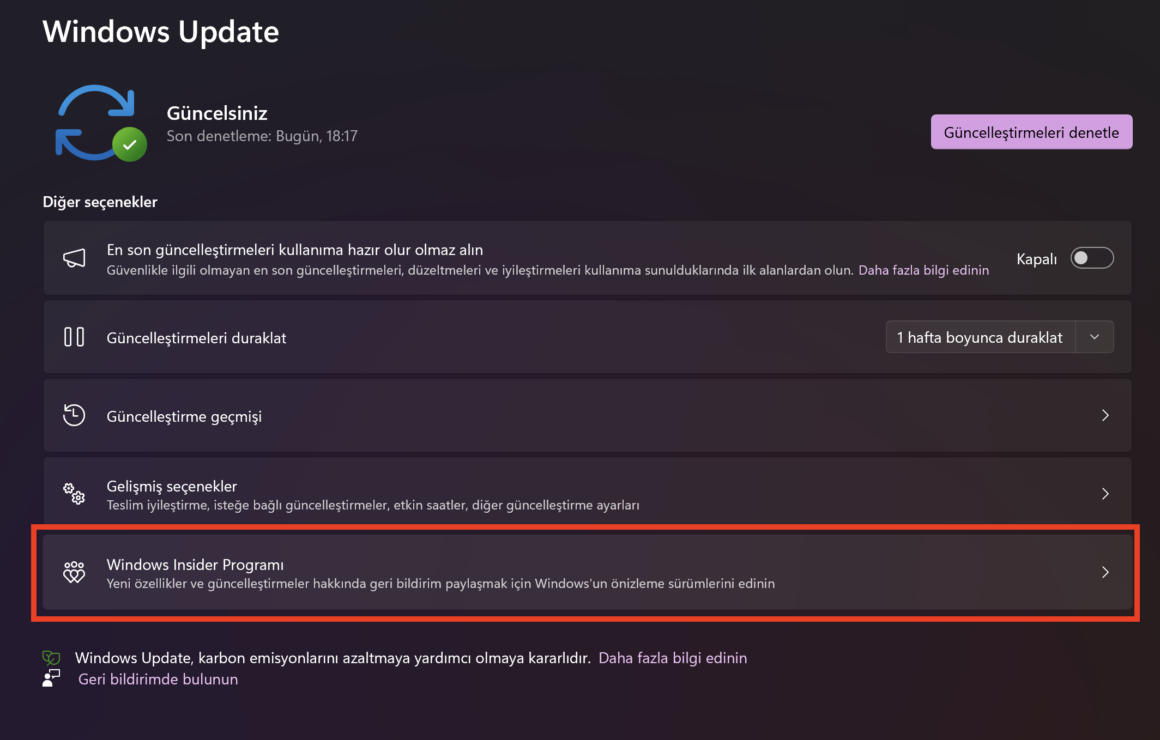Click the Geri bildirimde bulunun link
This screenshot has width=1160, height=740.
click(158, 679)
